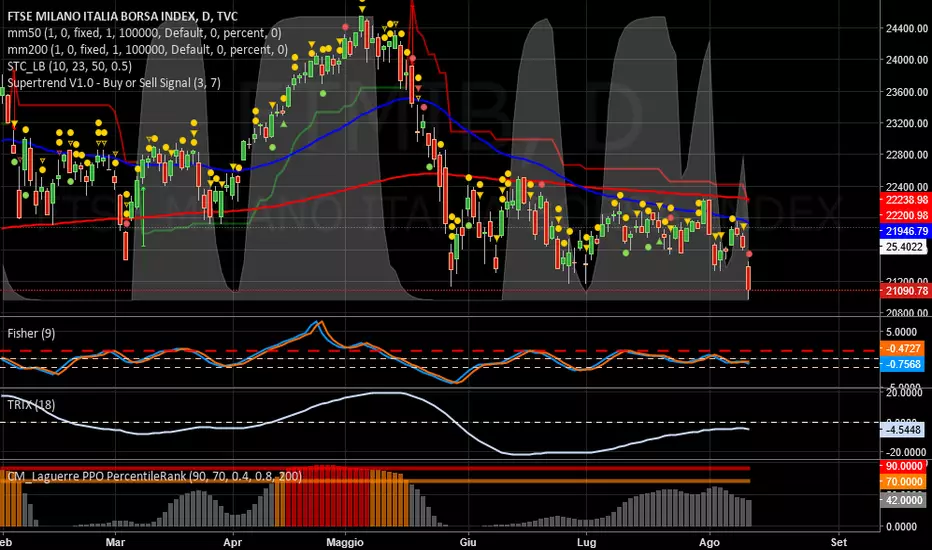Click the 21090.78 last price label

coord(905,291)
